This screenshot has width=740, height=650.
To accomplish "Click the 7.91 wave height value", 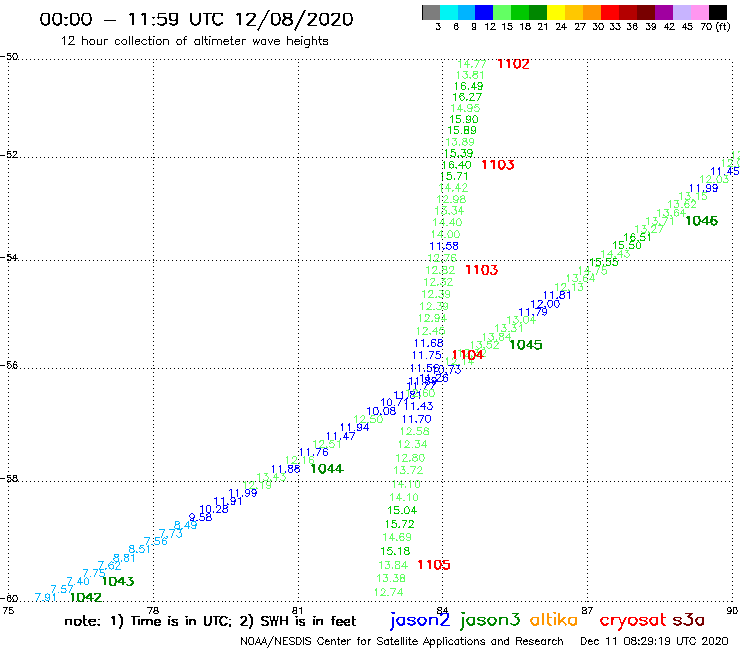I will click(46, 597).
